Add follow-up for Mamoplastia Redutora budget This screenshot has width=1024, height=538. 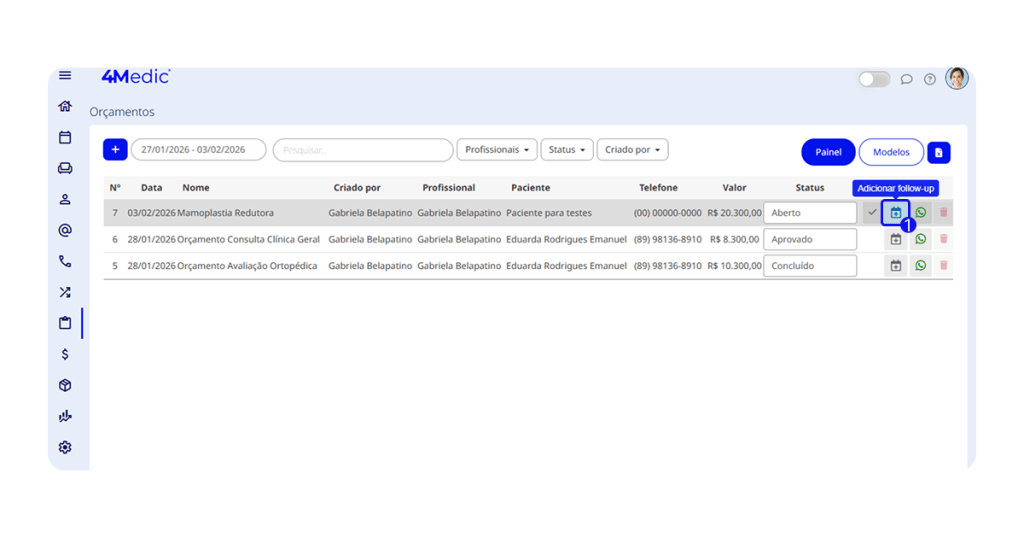895,213
